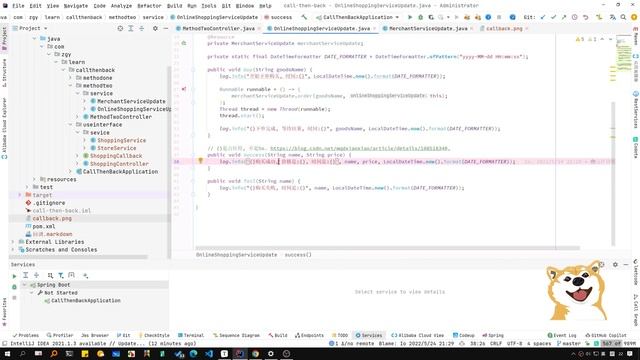
Task: Click the yellow lightbulb intention icon in editor
Action: 200,161
